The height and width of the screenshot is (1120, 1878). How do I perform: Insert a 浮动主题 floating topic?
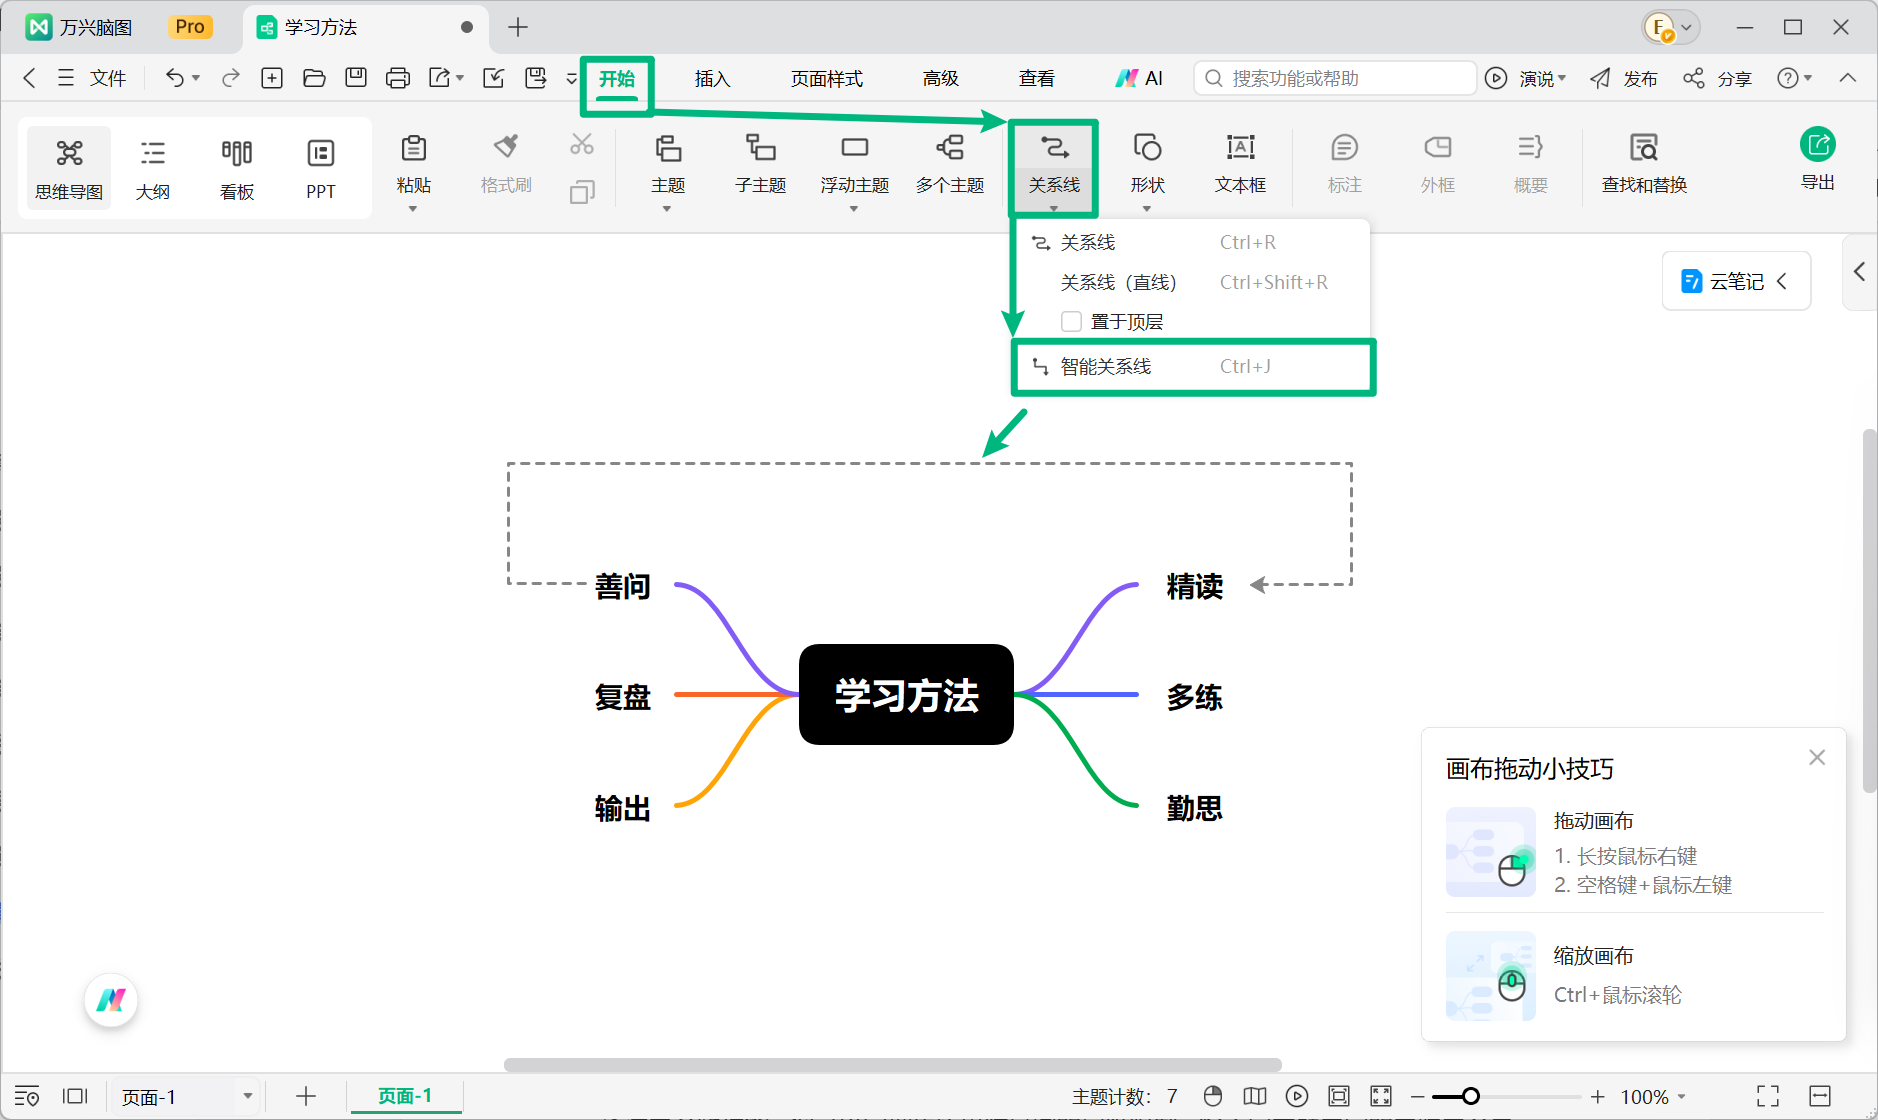(854, 164)
